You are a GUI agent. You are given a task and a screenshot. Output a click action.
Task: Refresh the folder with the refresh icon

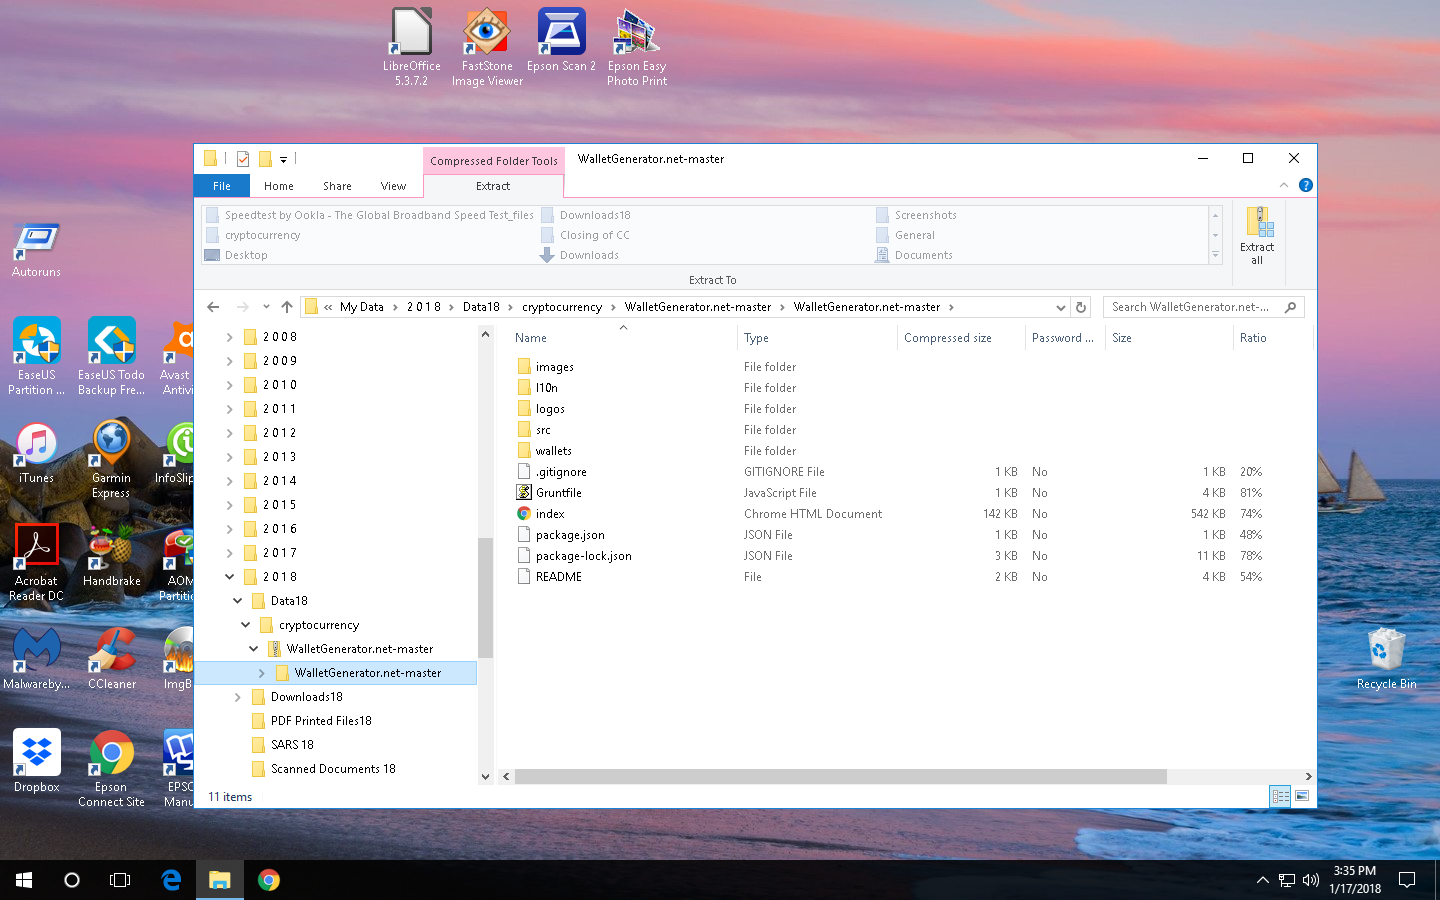coord(1082,307)
